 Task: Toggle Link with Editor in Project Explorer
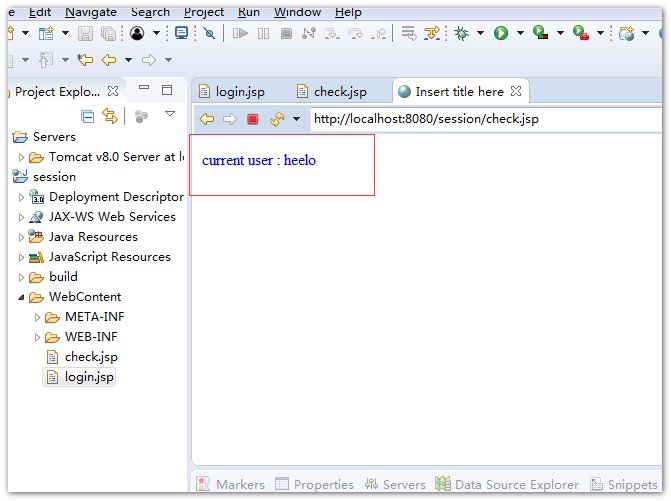pyautogui.click(x=110, y=116)
